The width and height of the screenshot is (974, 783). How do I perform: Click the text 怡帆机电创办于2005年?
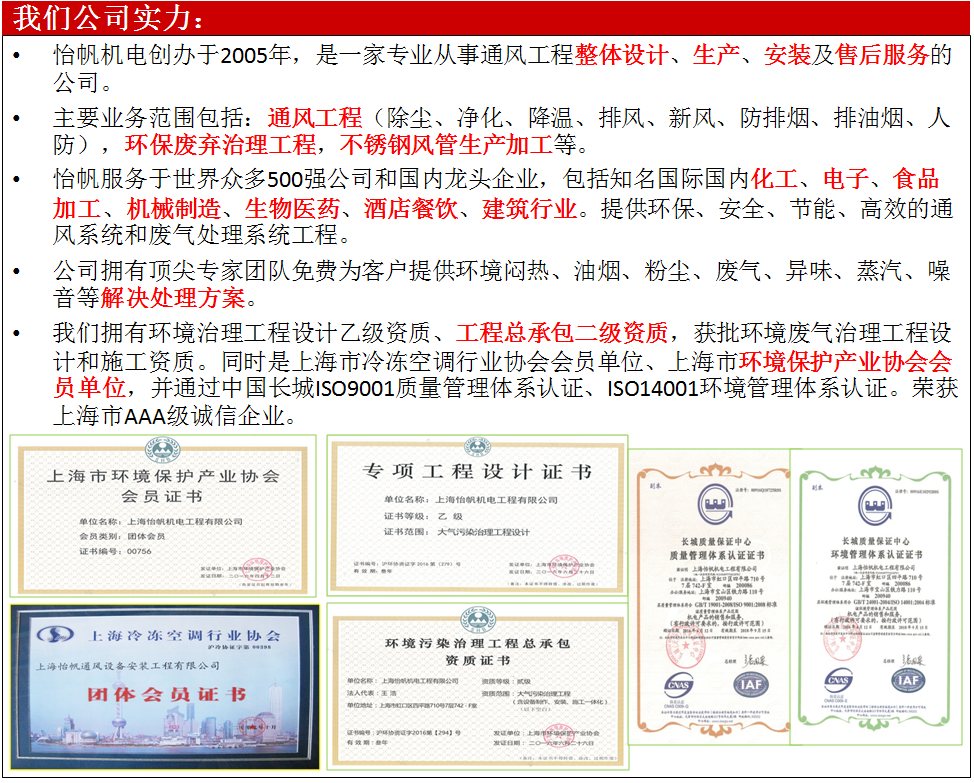point(172,55)
